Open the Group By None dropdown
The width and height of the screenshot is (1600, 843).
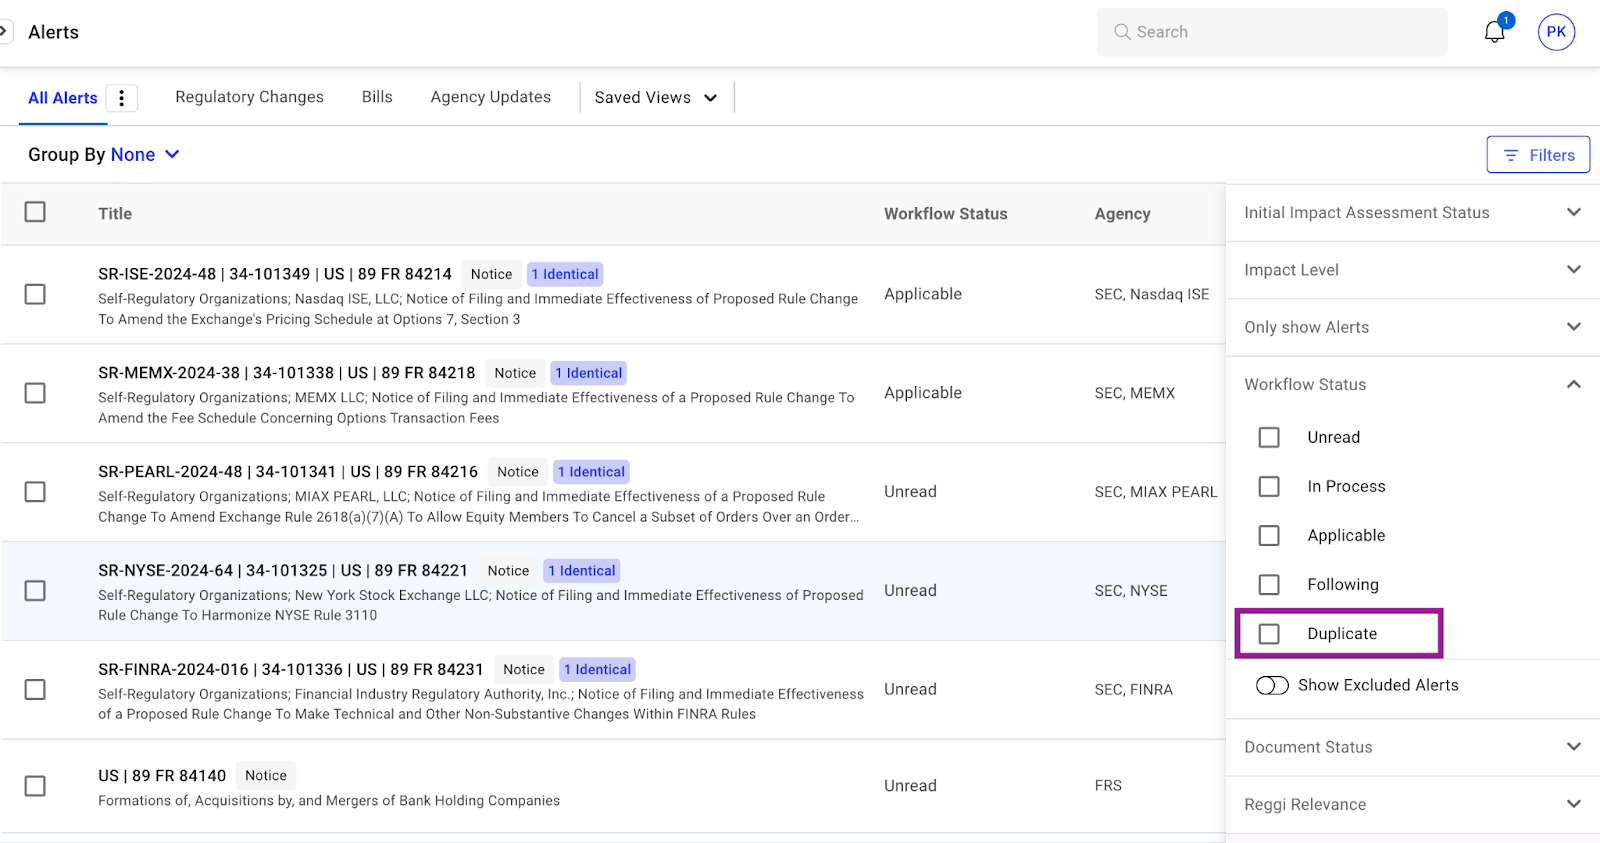[x=144, y=155]
